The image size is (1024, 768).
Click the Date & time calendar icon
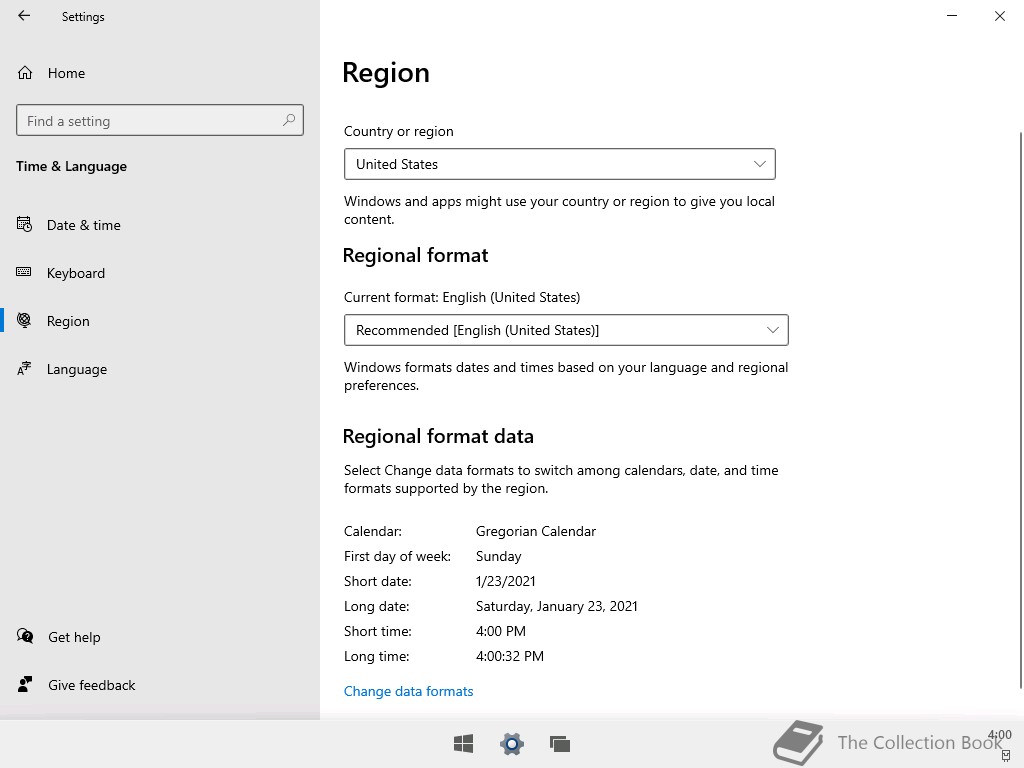[24, 225]
